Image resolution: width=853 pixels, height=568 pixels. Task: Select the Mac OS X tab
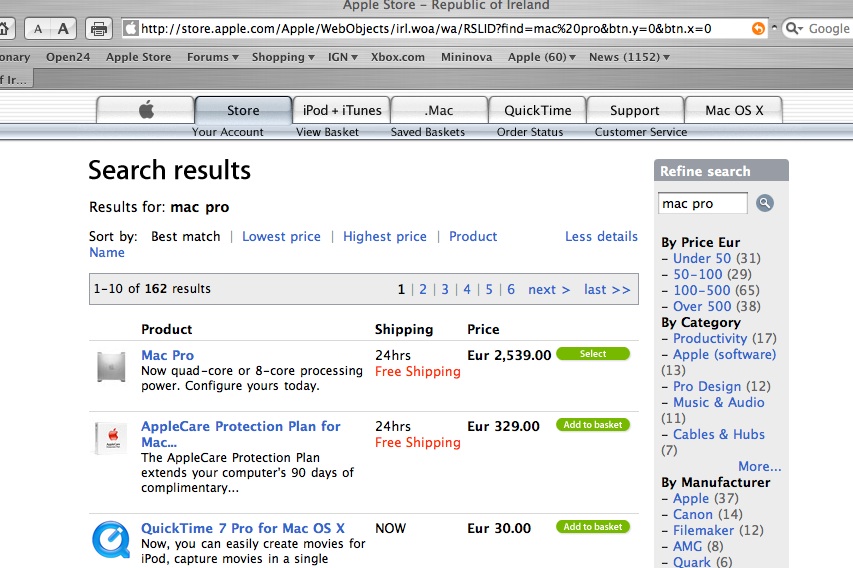tap(734, 110)
